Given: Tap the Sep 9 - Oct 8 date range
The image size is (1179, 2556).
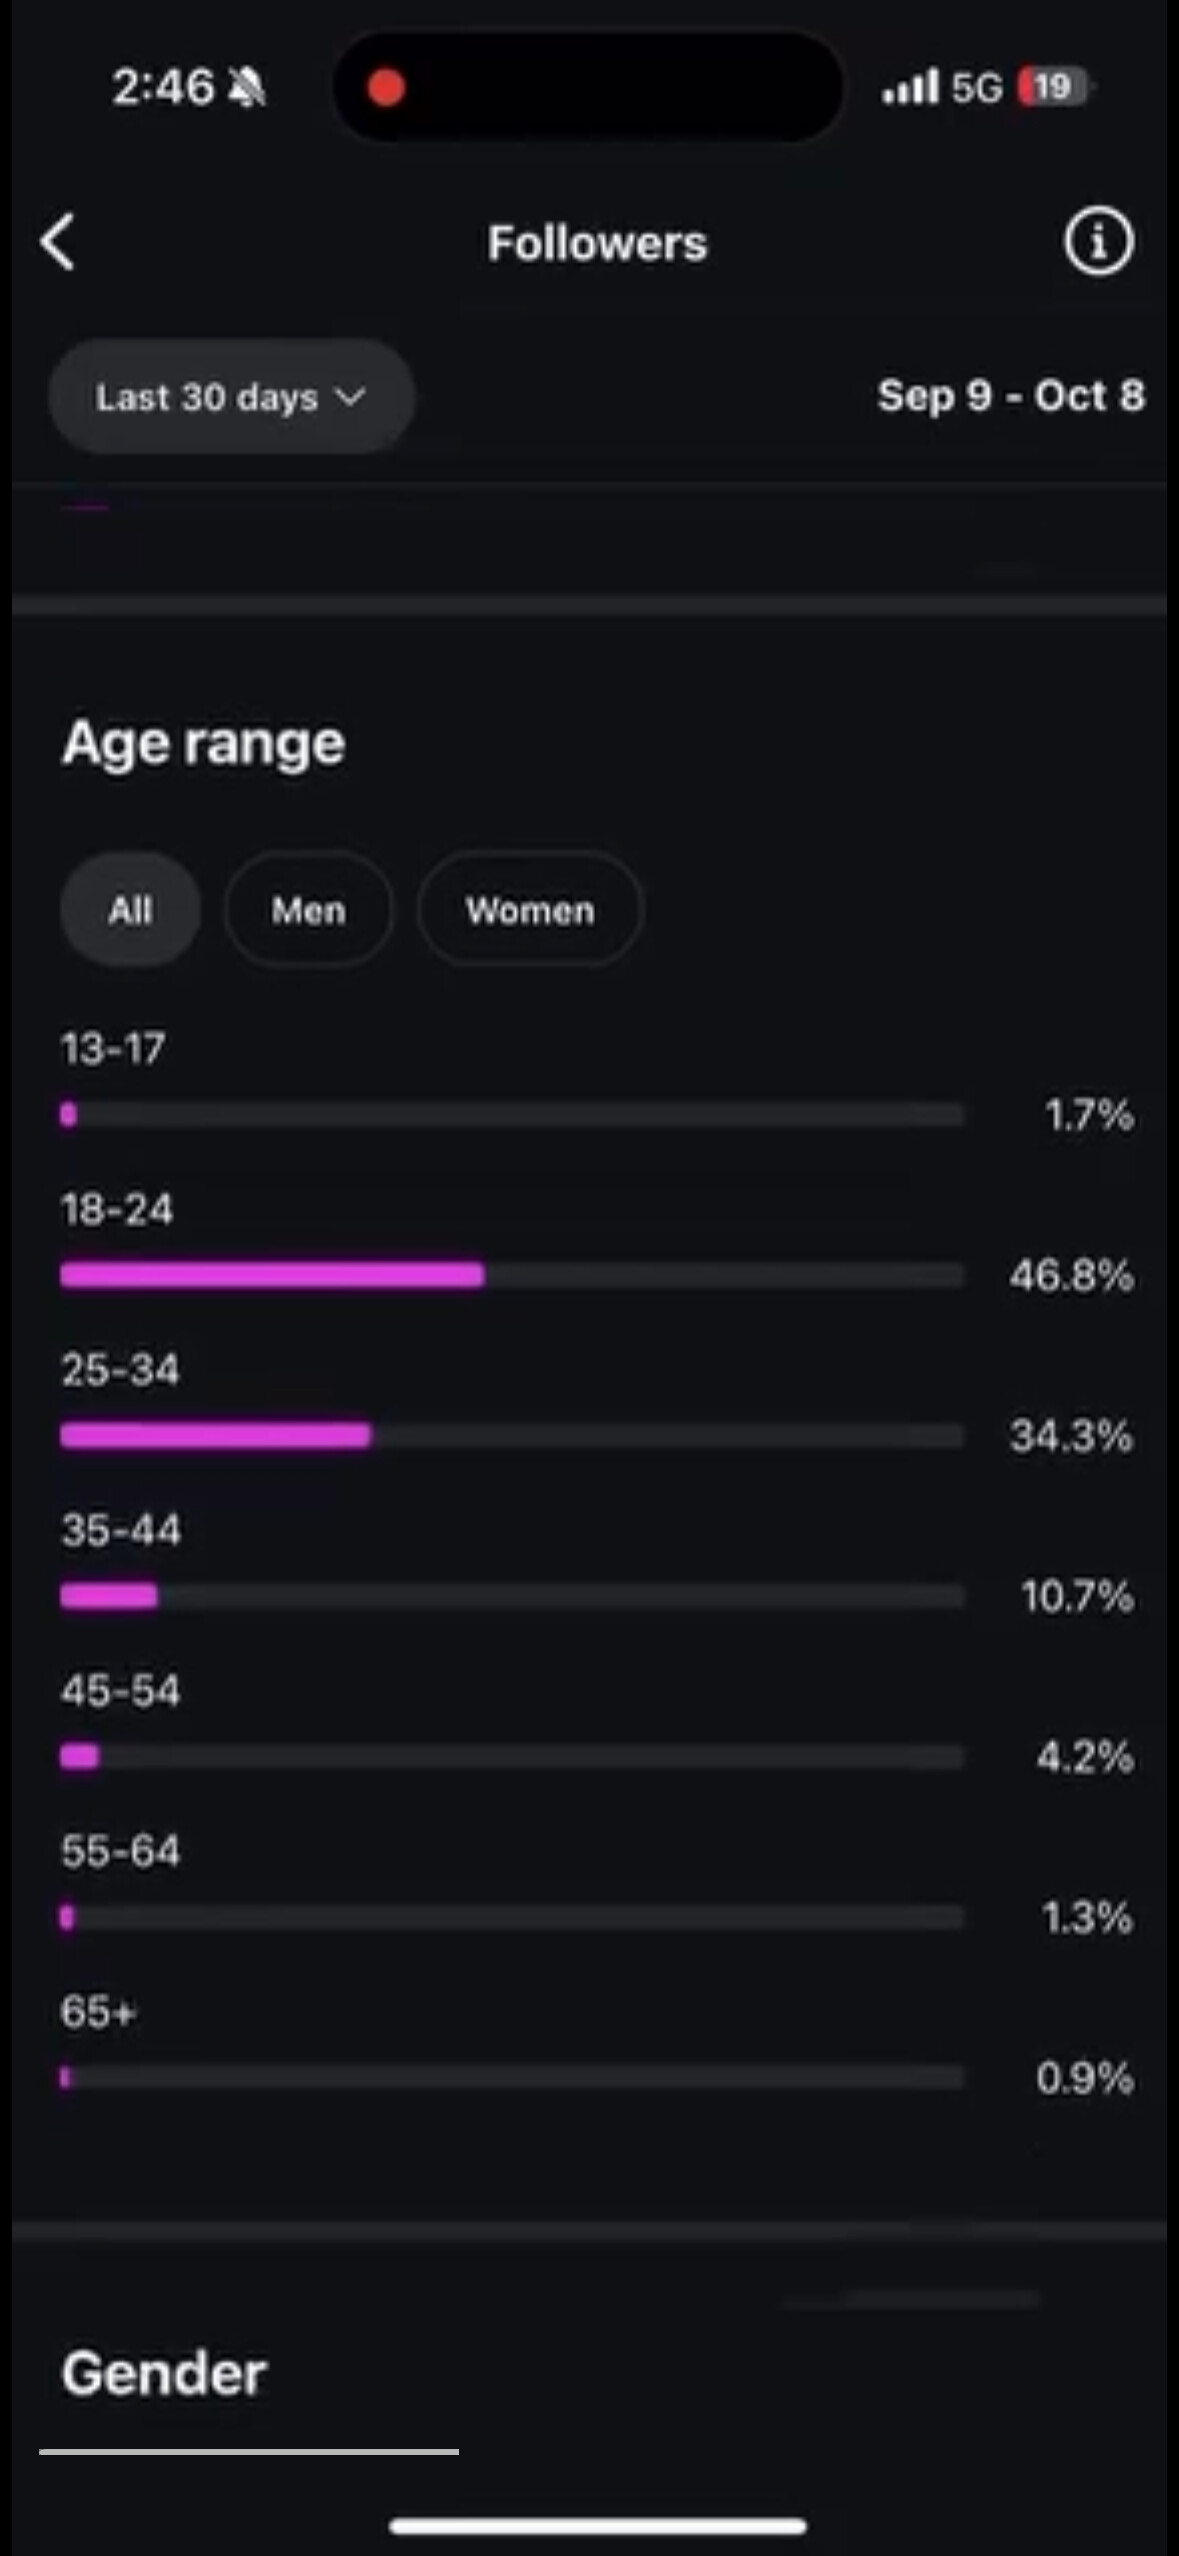Looking at the screenshot, I should point(1010,396).
